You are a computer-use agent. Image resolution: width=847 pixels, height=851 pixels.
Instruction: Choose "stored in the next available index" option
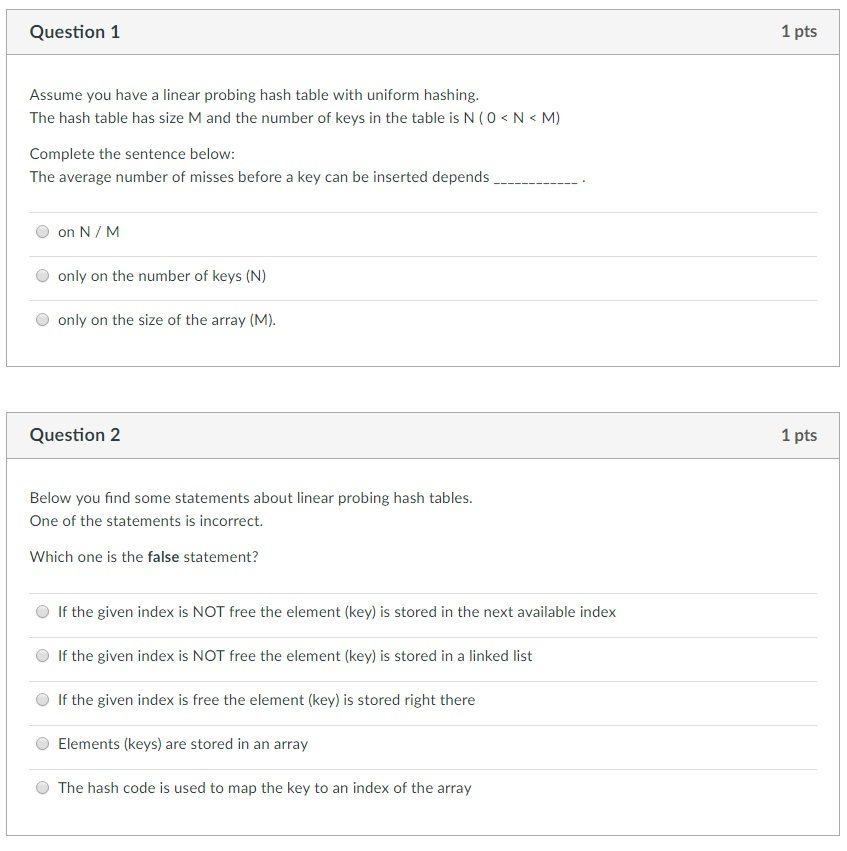click(338, 612)
